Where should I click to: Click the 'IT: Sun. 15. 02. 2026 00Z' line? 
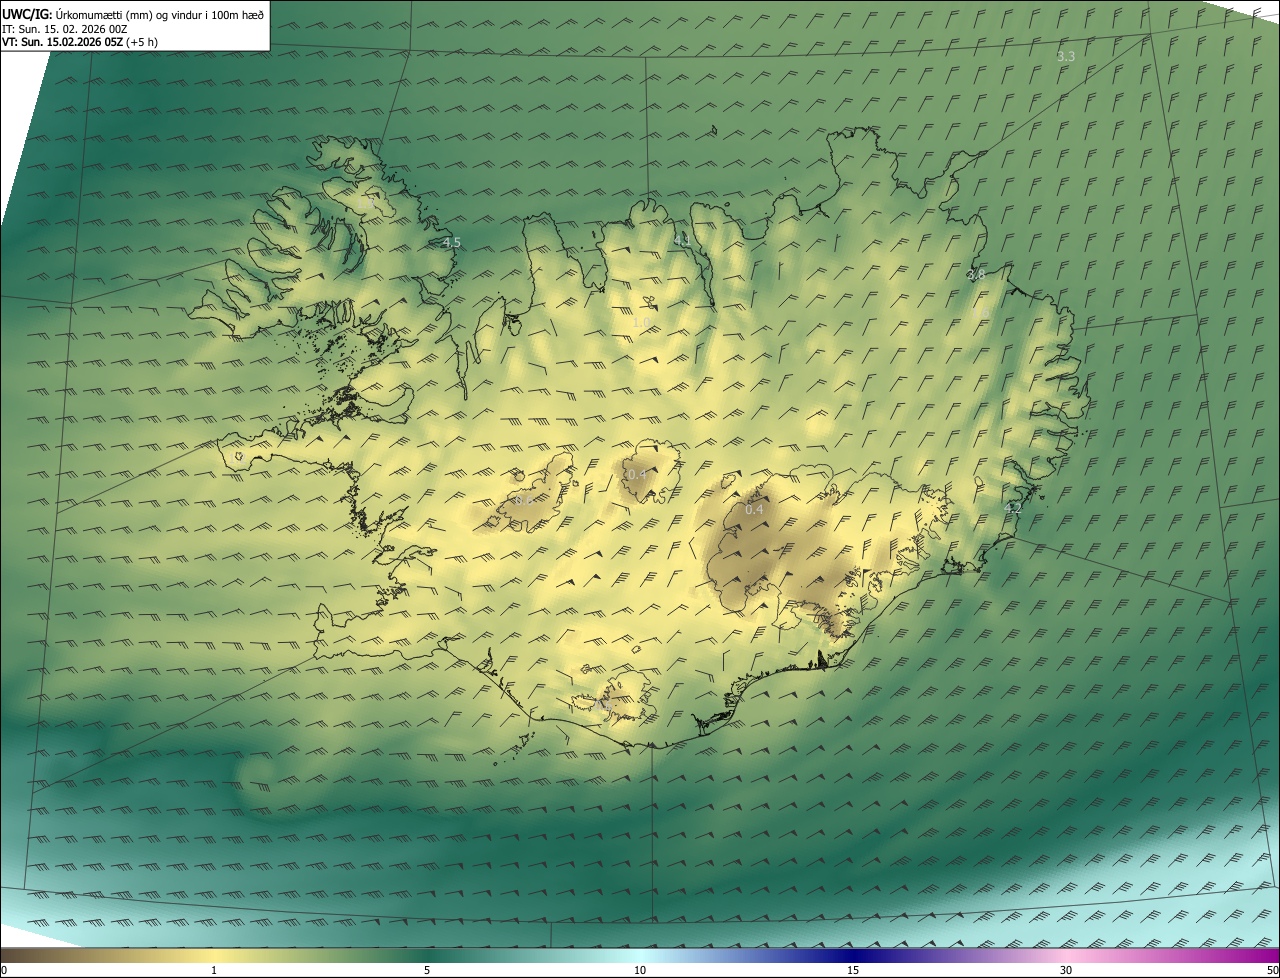(x=65, y=29)
